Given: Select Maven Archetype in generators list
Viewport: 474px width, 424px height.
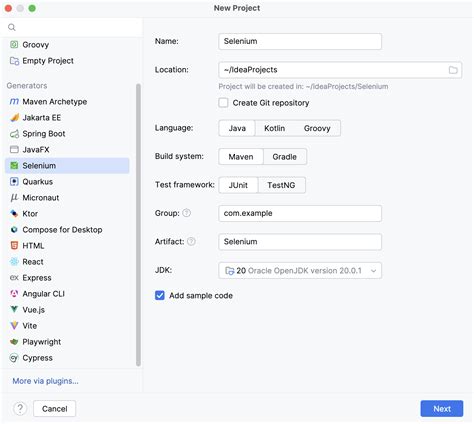Looking at the screenshot, I should point(67,102).
